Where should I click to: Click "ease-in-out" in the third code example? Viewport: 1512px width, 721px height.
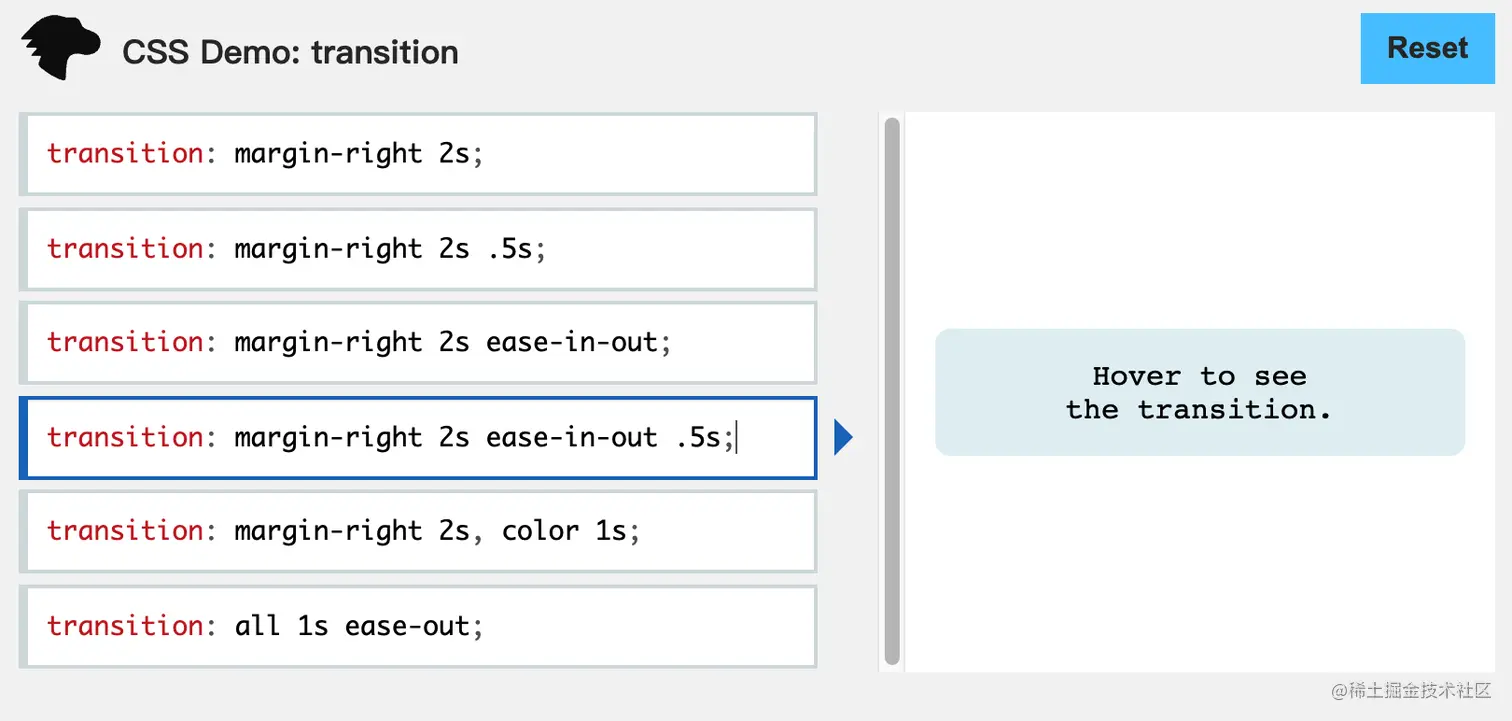(572, 342)
